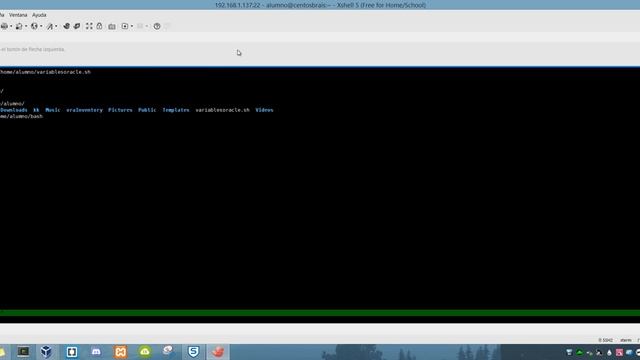Screen dimensions: 640x360
Task: Toggle full screen mode icon
Action: (89, 26)
